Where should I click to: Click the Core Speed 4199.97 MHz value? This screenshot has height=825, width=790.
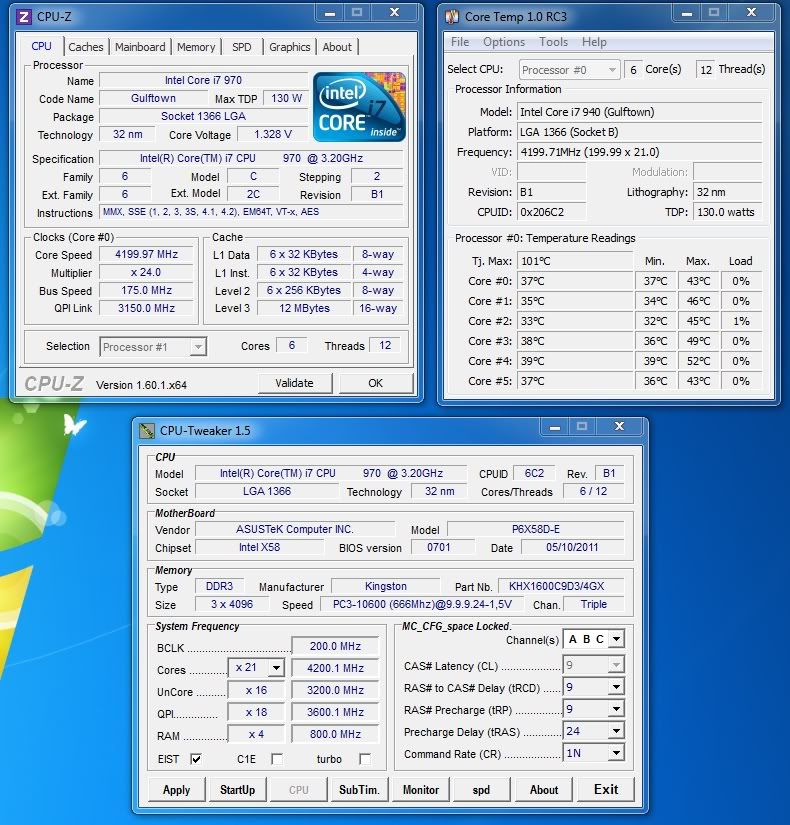pyautogui.click(x=146, y=254)
